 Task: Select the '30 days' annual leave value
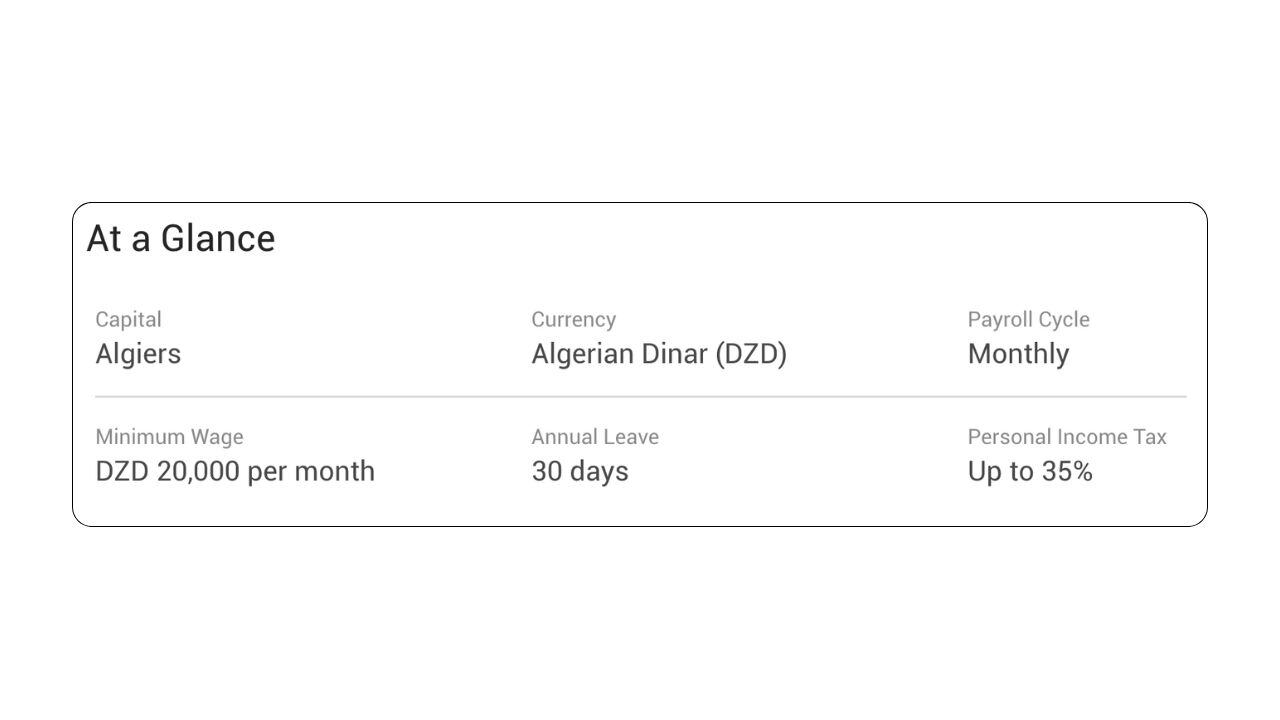(580, 471)
